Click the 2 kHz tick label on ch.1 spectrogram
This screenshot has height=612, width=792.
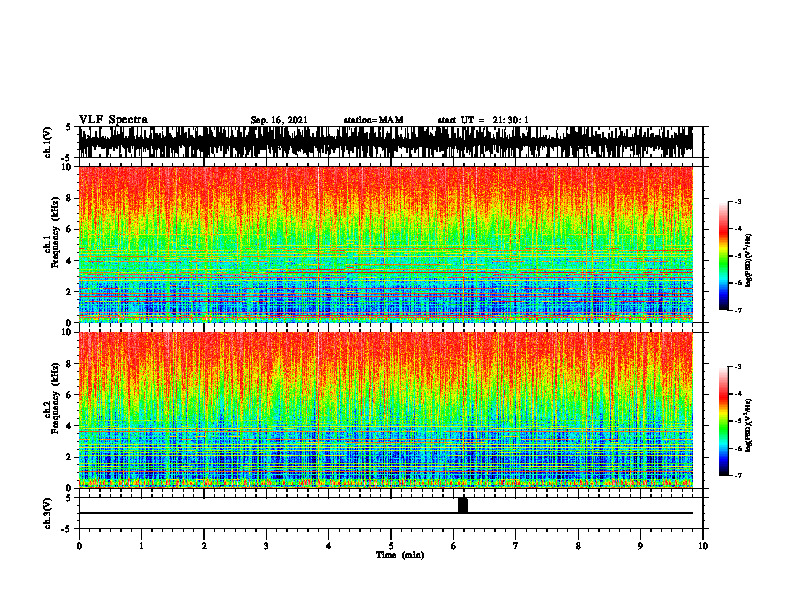[70, 291]
